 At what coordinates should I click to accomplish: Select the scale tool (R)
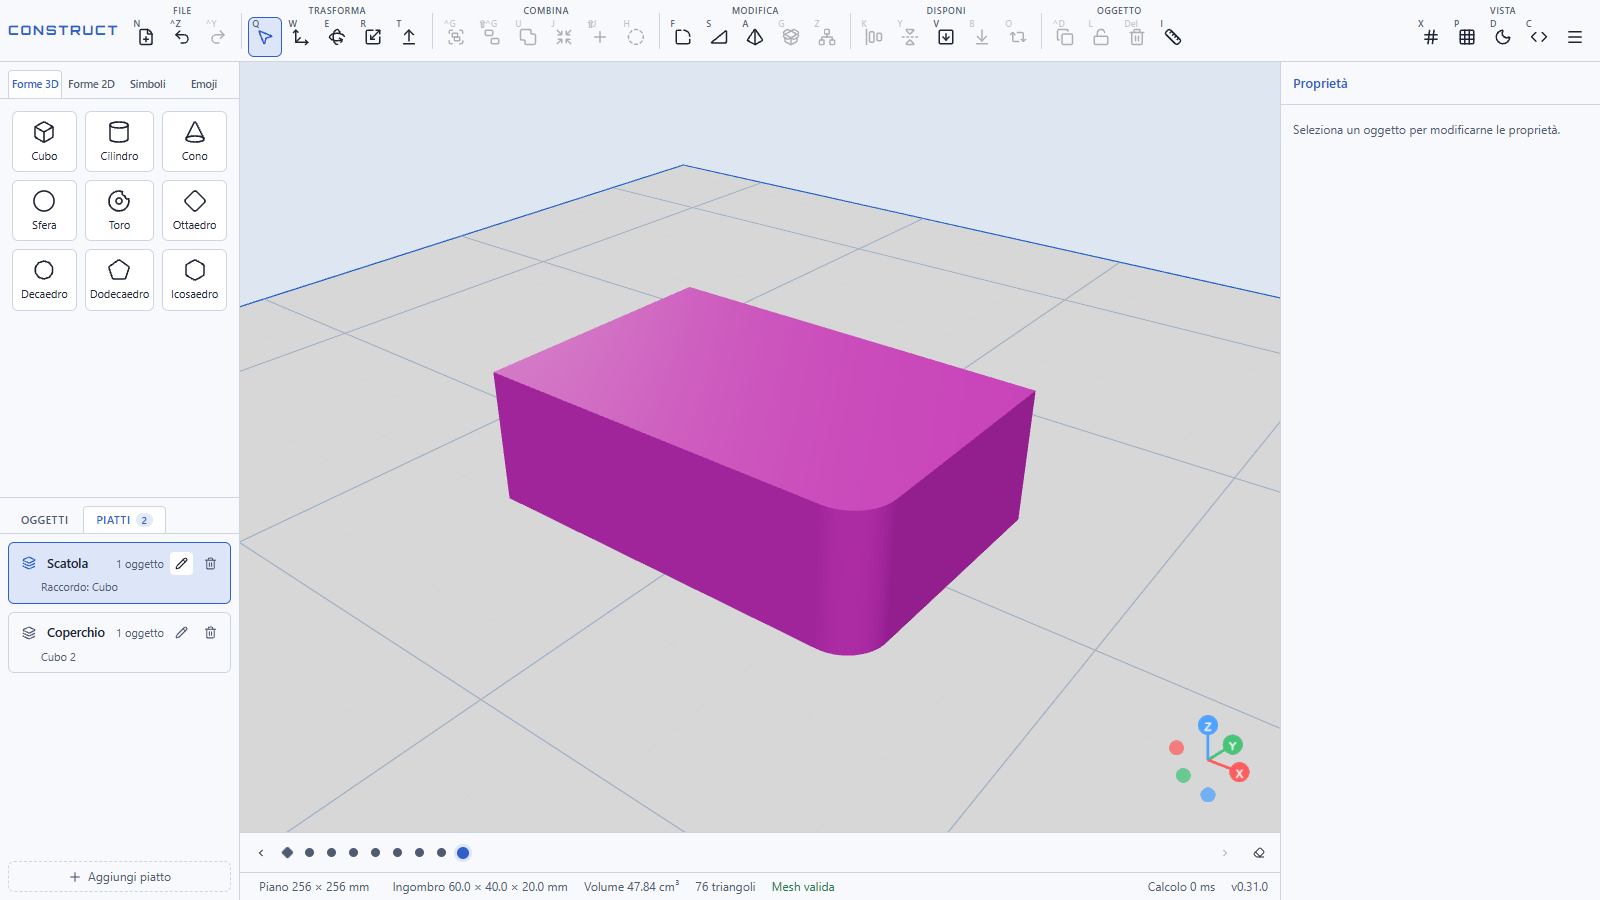tap(373, 37)
